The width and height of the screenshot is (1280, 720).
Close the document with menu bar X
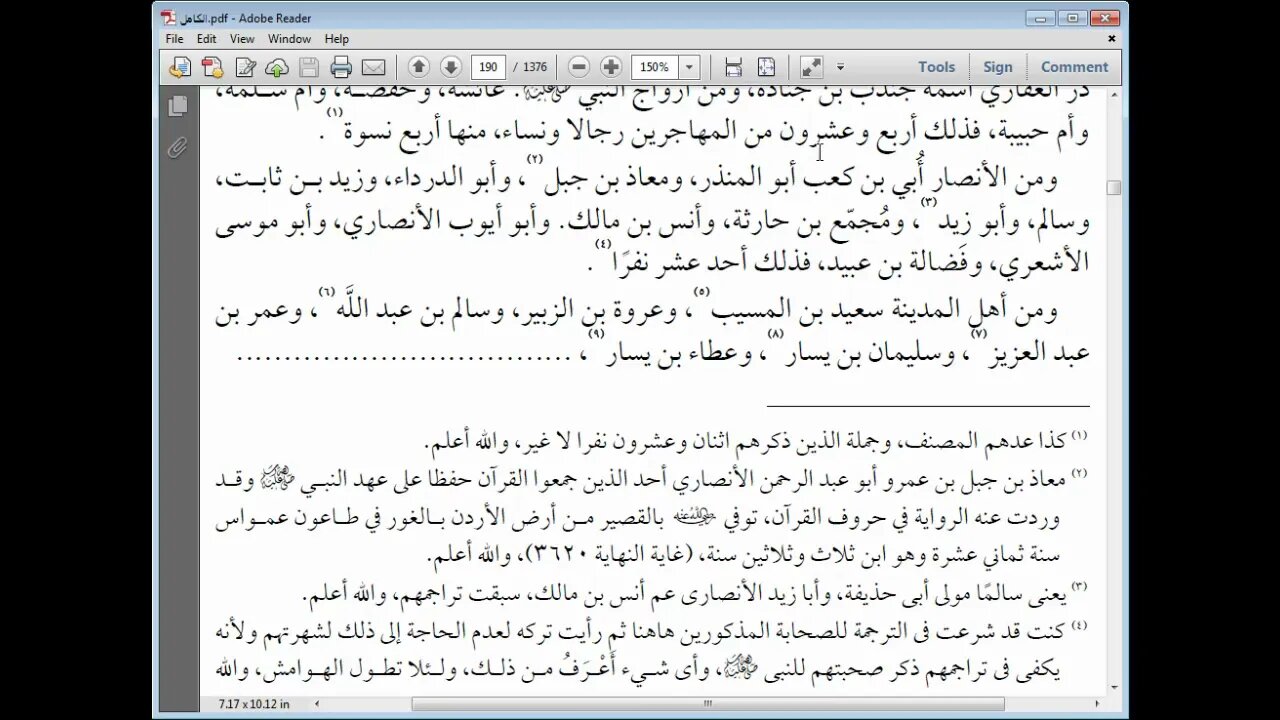[x=1112, y=39]
